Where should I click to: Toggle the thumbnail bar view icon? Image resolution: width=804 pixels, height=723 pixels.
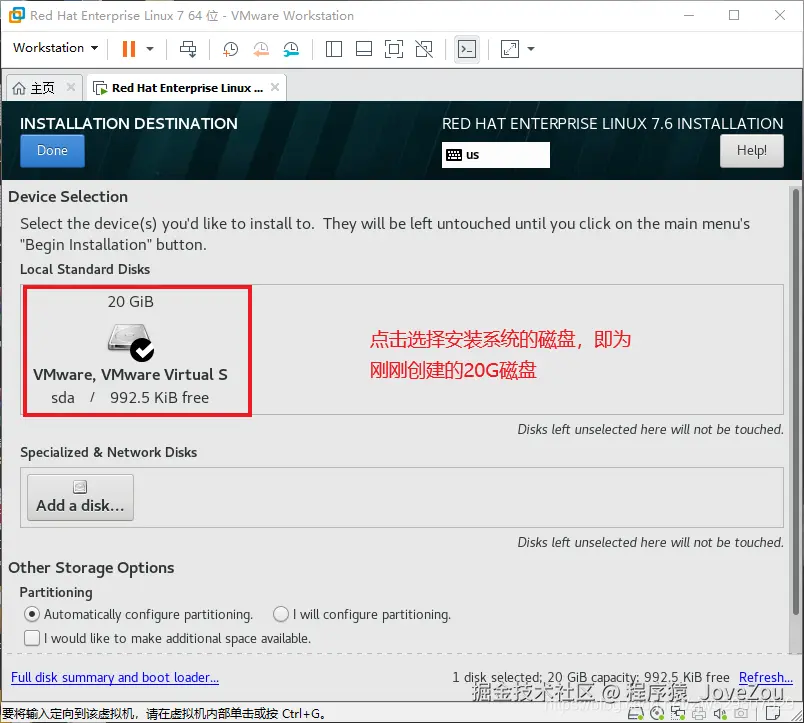(364, 49)
